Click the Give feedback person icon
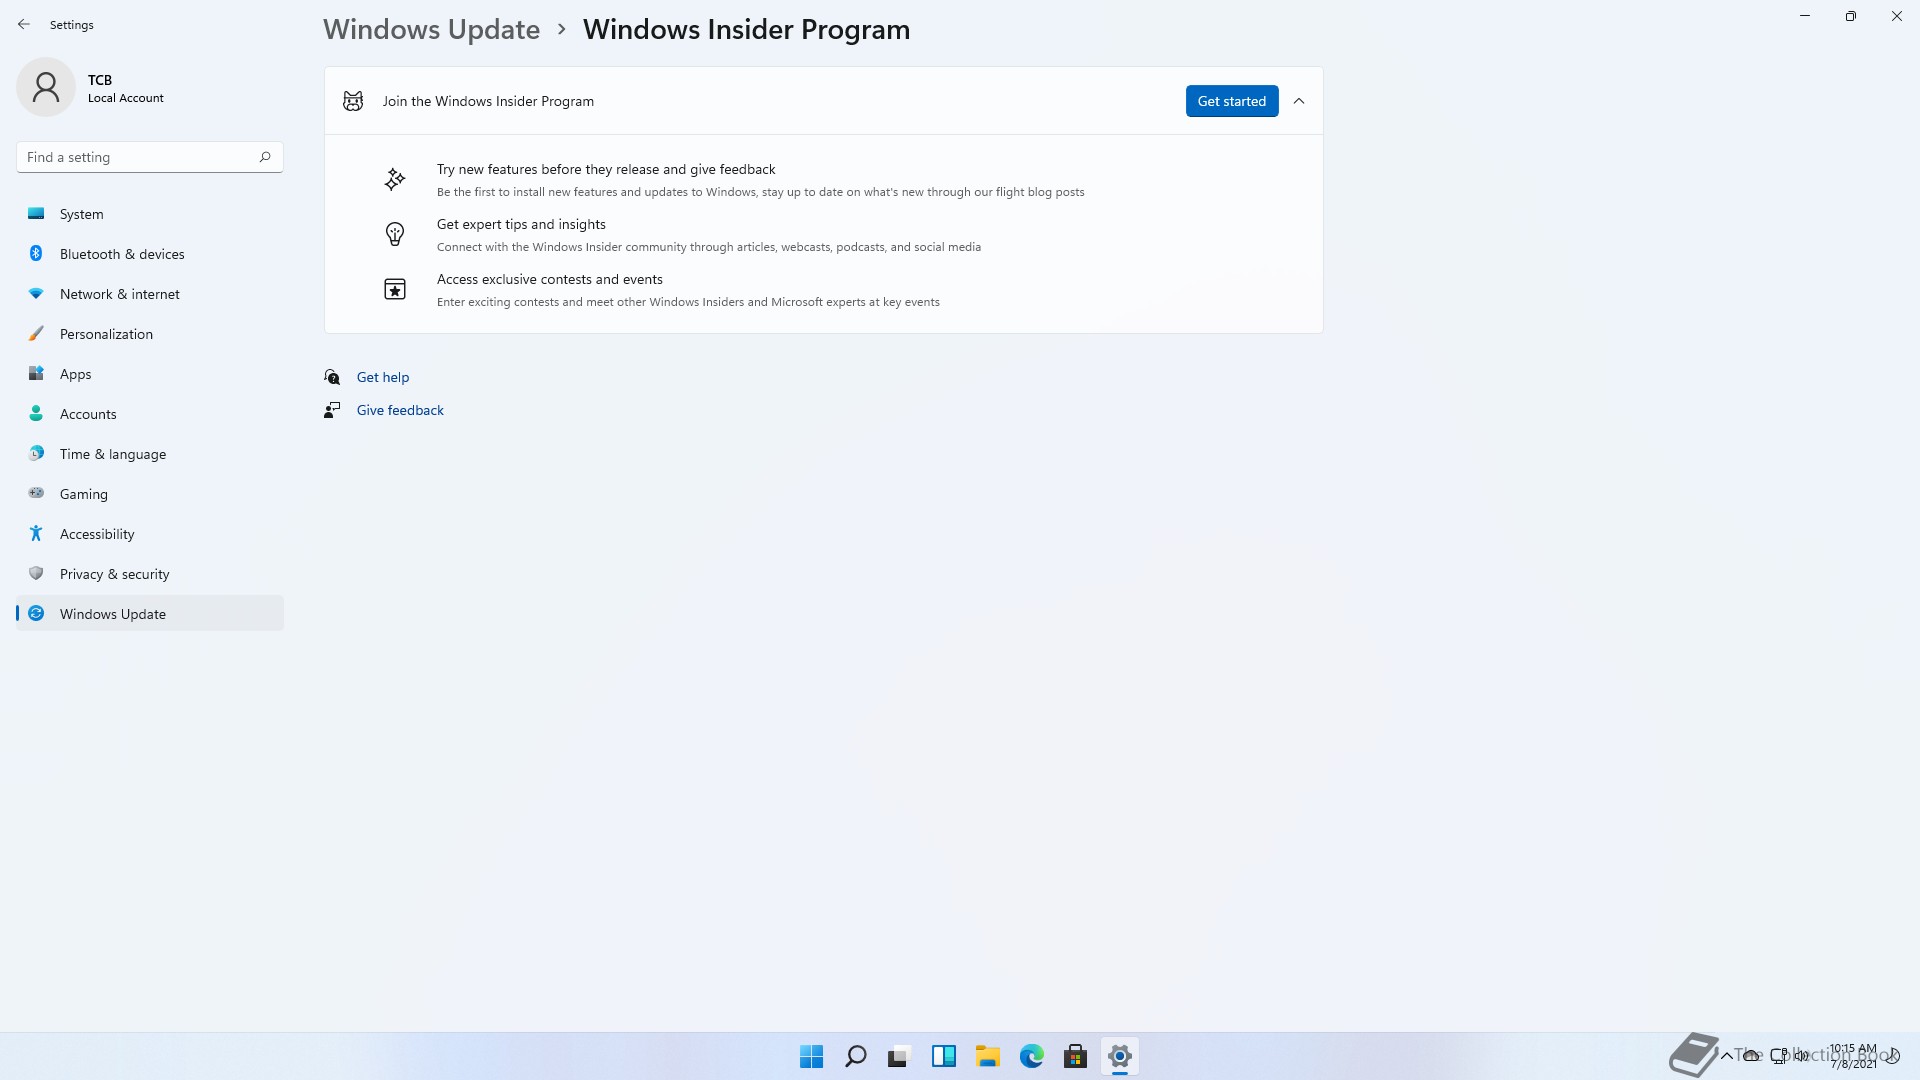This screenshot has height=1080, width=1920. (x=332, y=410)
